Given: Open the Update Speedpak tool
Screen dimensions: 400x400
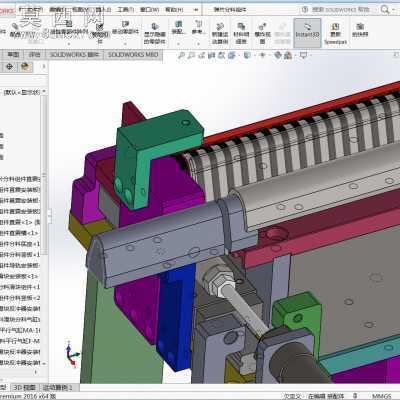Looking at the screenshot, I should tap(335, 33).
